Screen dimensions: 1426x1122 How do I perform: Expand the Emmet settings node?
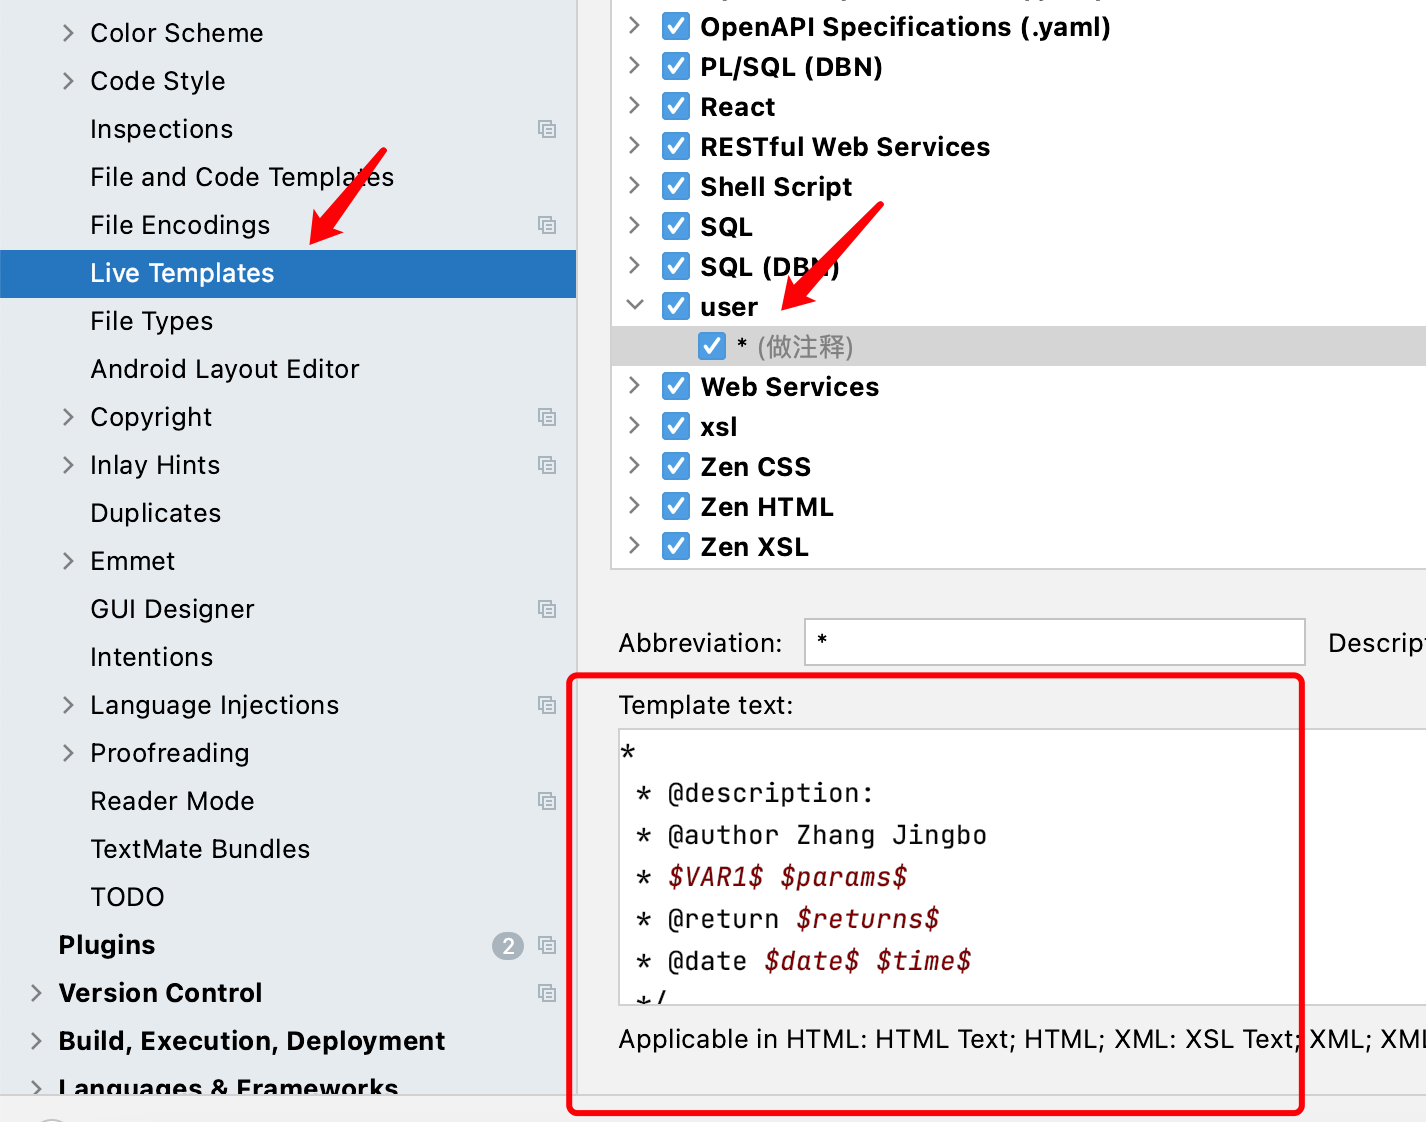click(x=68, y=561)
